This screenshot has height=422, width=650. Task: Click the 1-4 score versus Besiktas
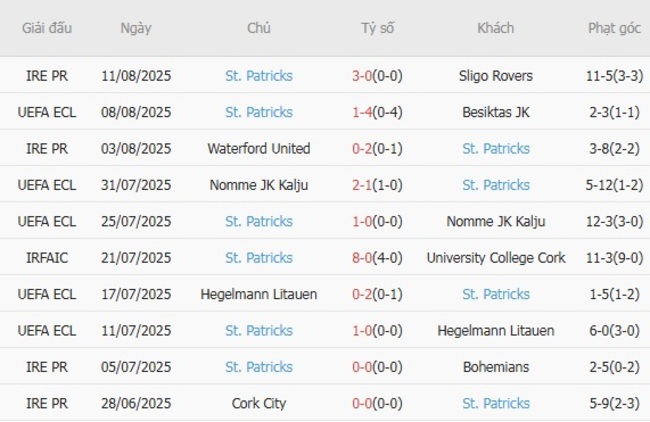coord(378,112)
